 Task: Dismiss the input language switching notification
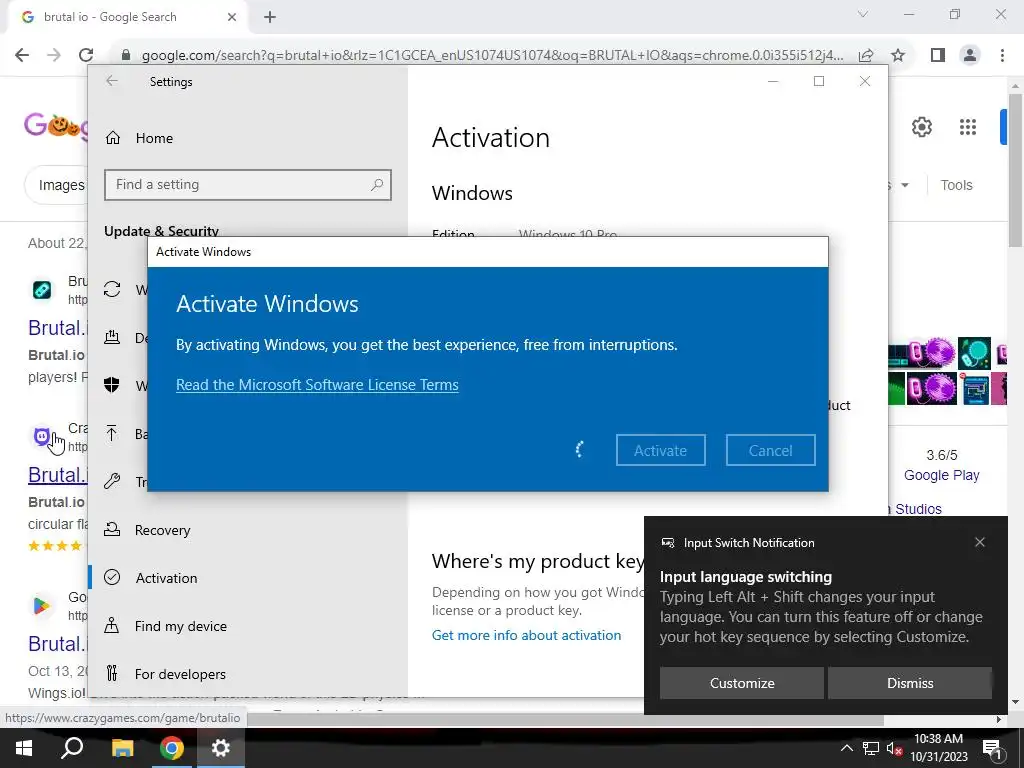pyautogui.click(x=910, y=682)
